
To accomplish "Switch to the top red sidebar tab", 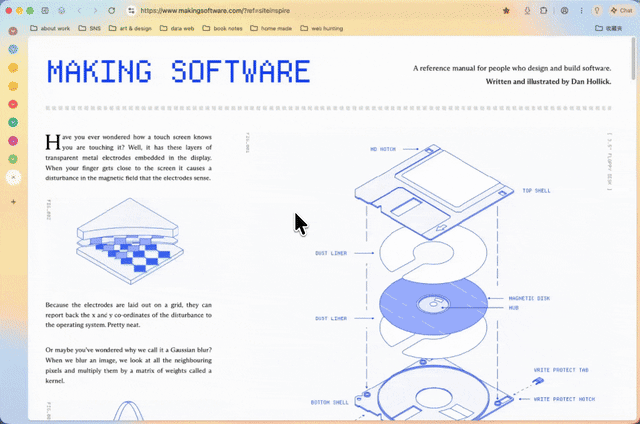I will [x=13, y=31].
